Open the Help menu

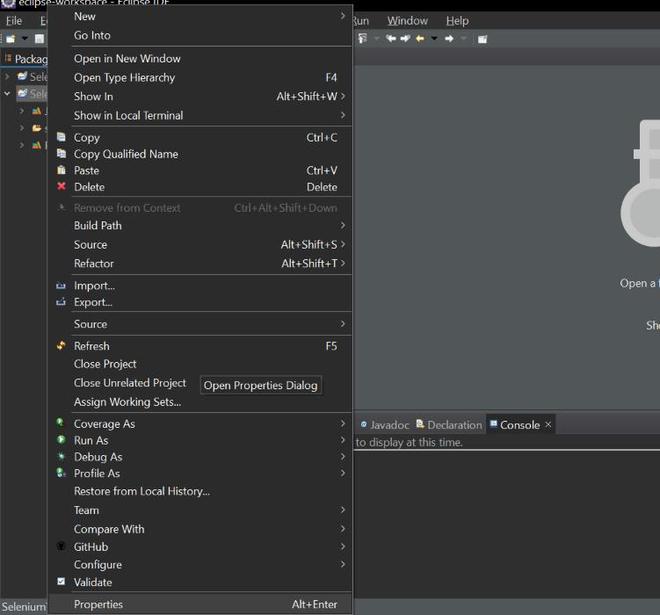(457, 21)
